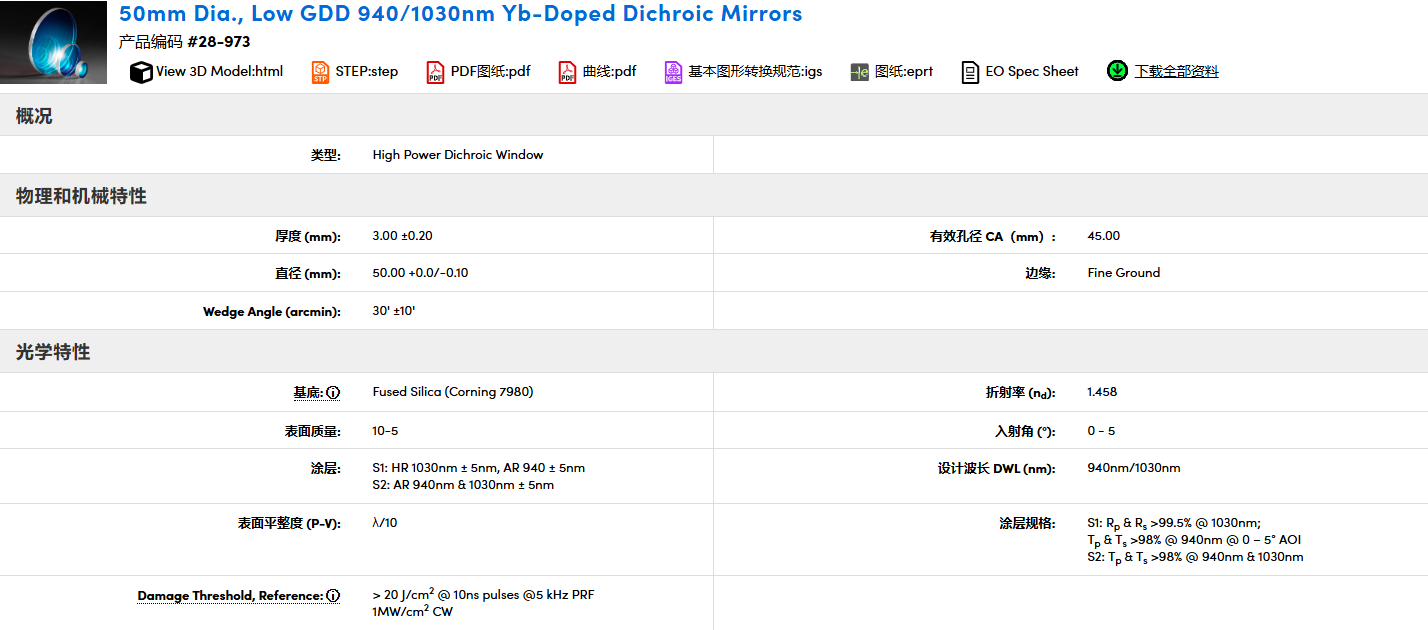Click design wavelength value 940nm/1030nm

click(x=1134, y=468)
